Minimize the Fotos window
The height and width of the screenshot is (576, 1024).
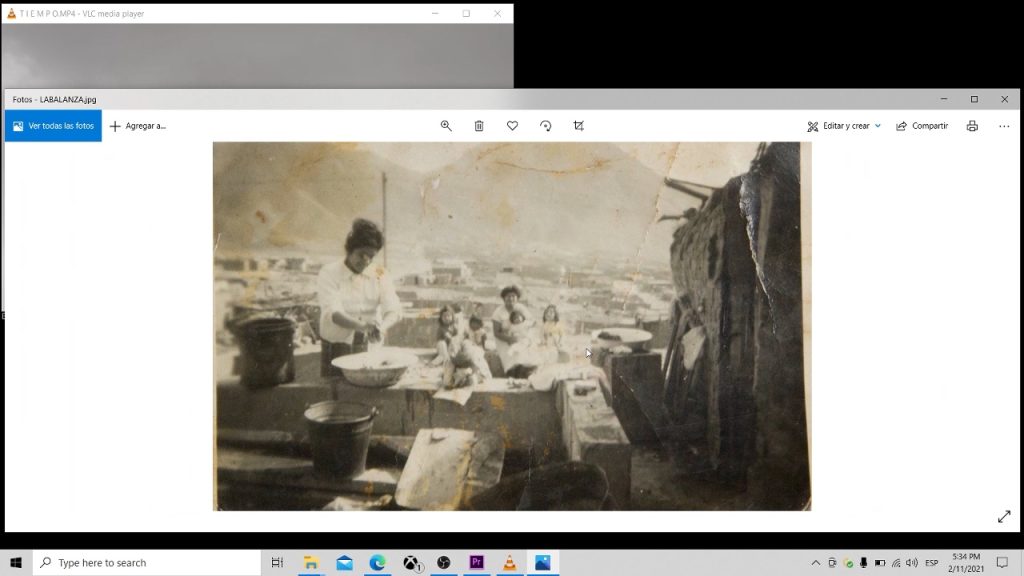click(x=944, y=99)
